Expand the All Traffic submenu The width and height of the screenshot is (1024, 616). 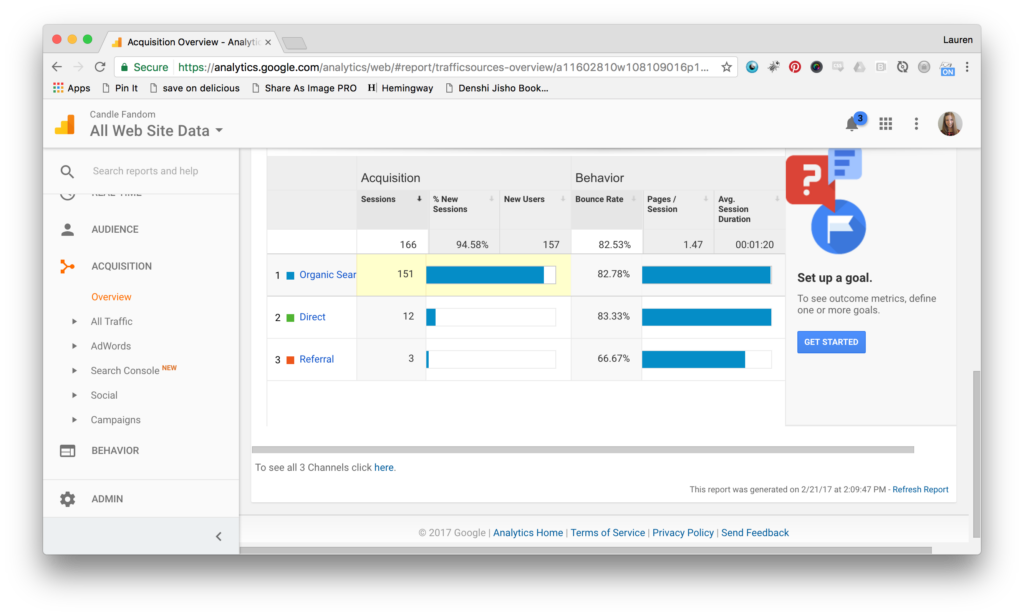click(x=74, y=321)
